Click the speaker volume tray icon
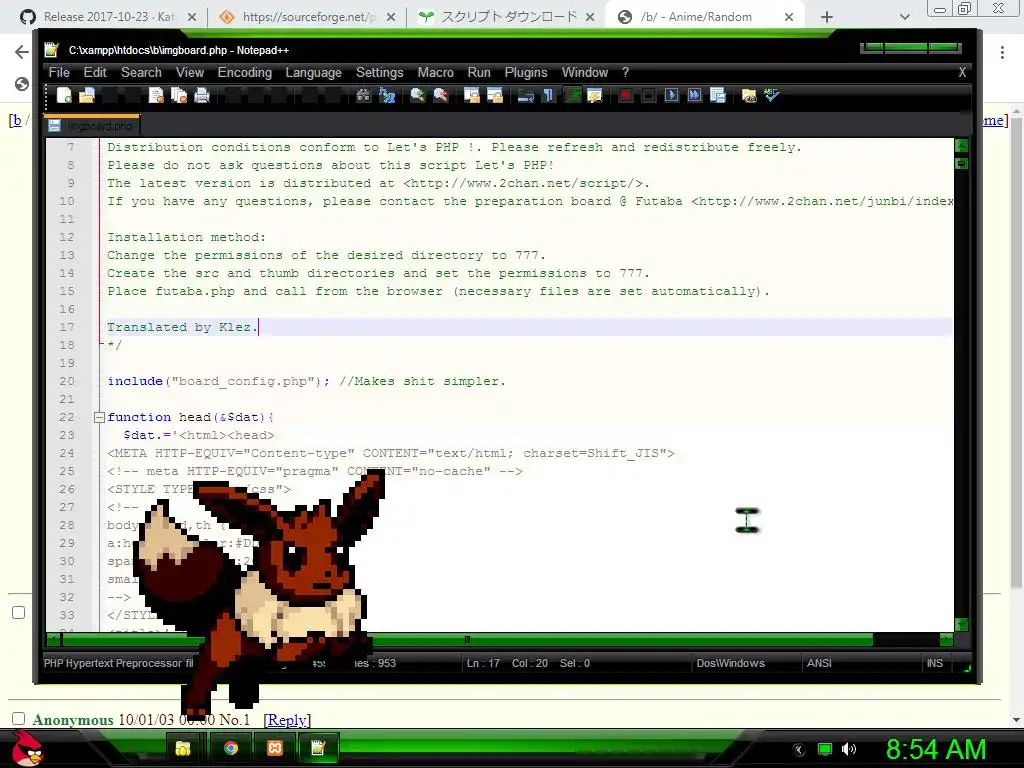 click(x=849, y=749)
